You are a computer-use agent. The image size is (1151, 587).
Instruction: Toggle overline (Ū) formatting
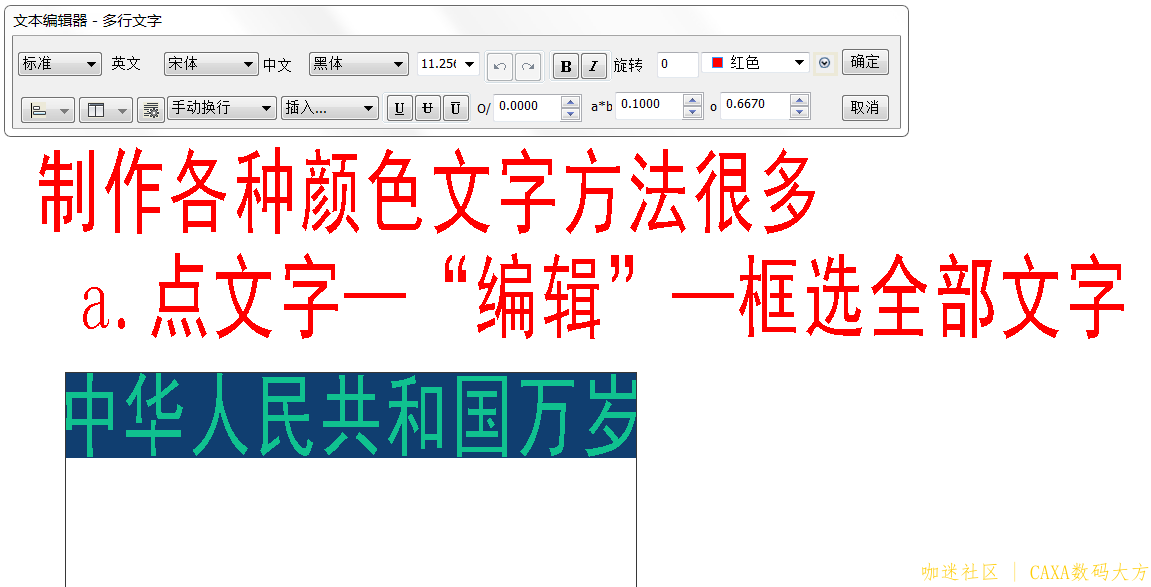[455, 109]
